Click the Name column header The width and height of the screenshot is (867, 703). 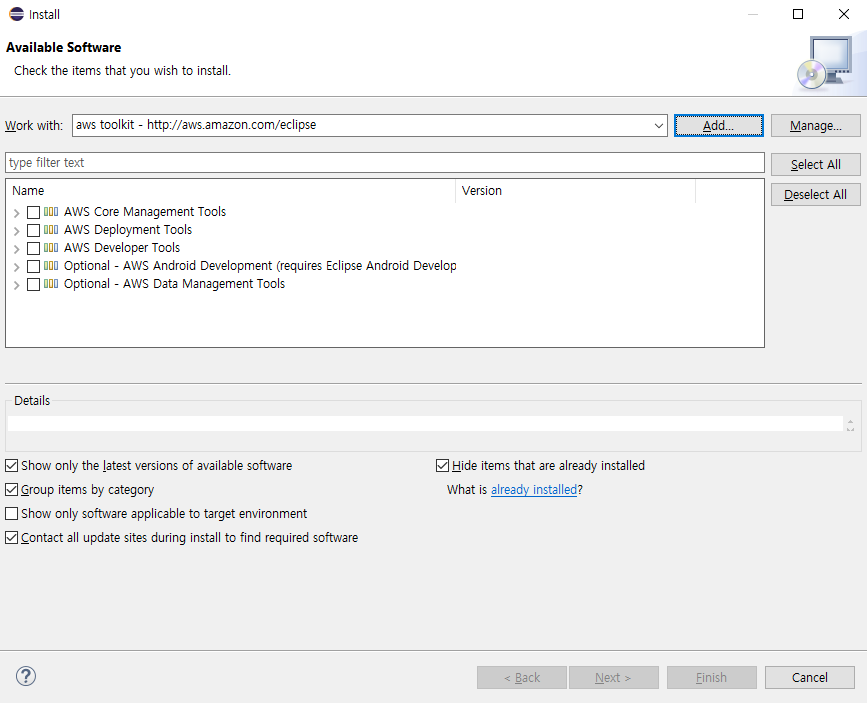coord(231,191)
